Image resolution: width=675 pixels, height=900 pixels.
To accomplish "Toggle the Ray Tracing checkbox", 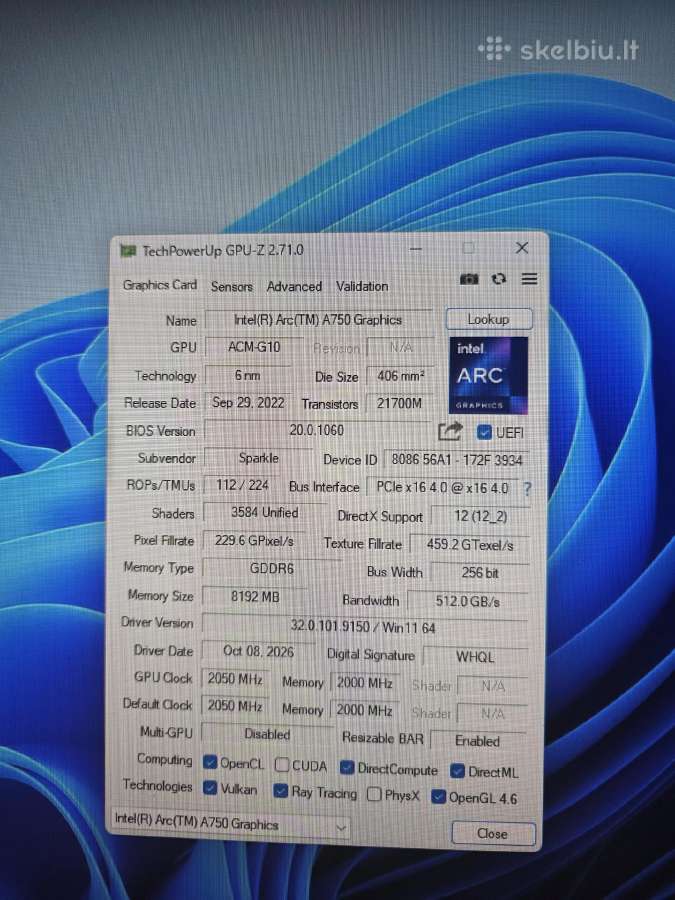I will pos(280,791).
